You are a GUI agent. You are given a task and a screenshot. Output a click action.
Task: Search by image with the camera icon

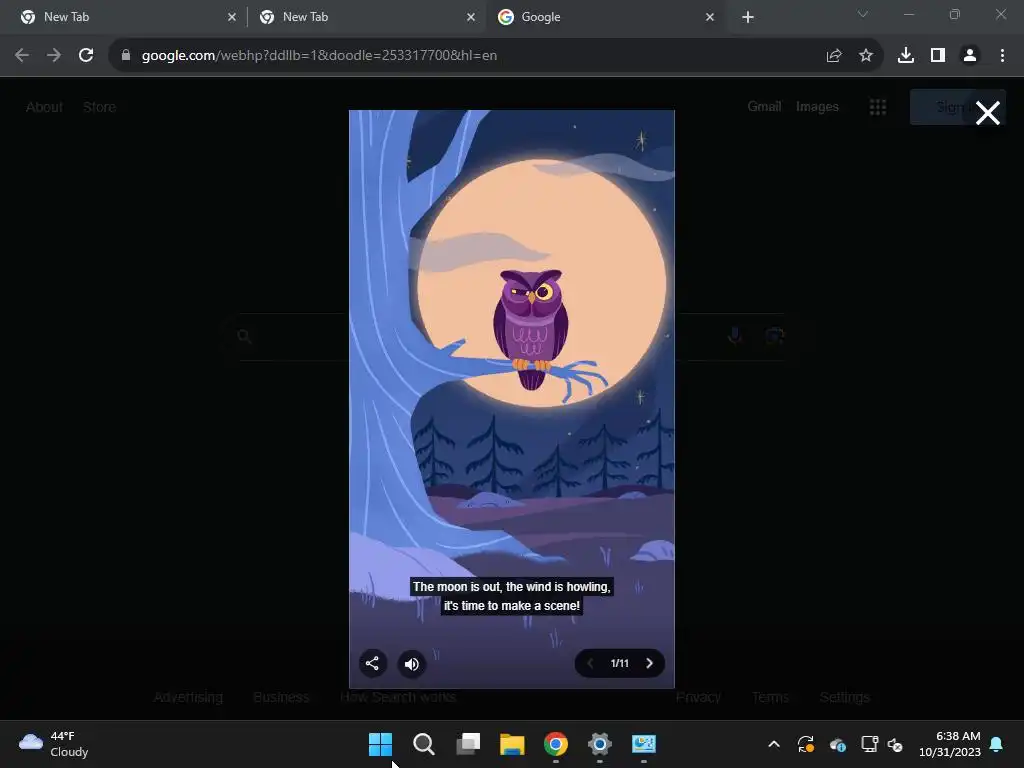[x=774, y=336]
